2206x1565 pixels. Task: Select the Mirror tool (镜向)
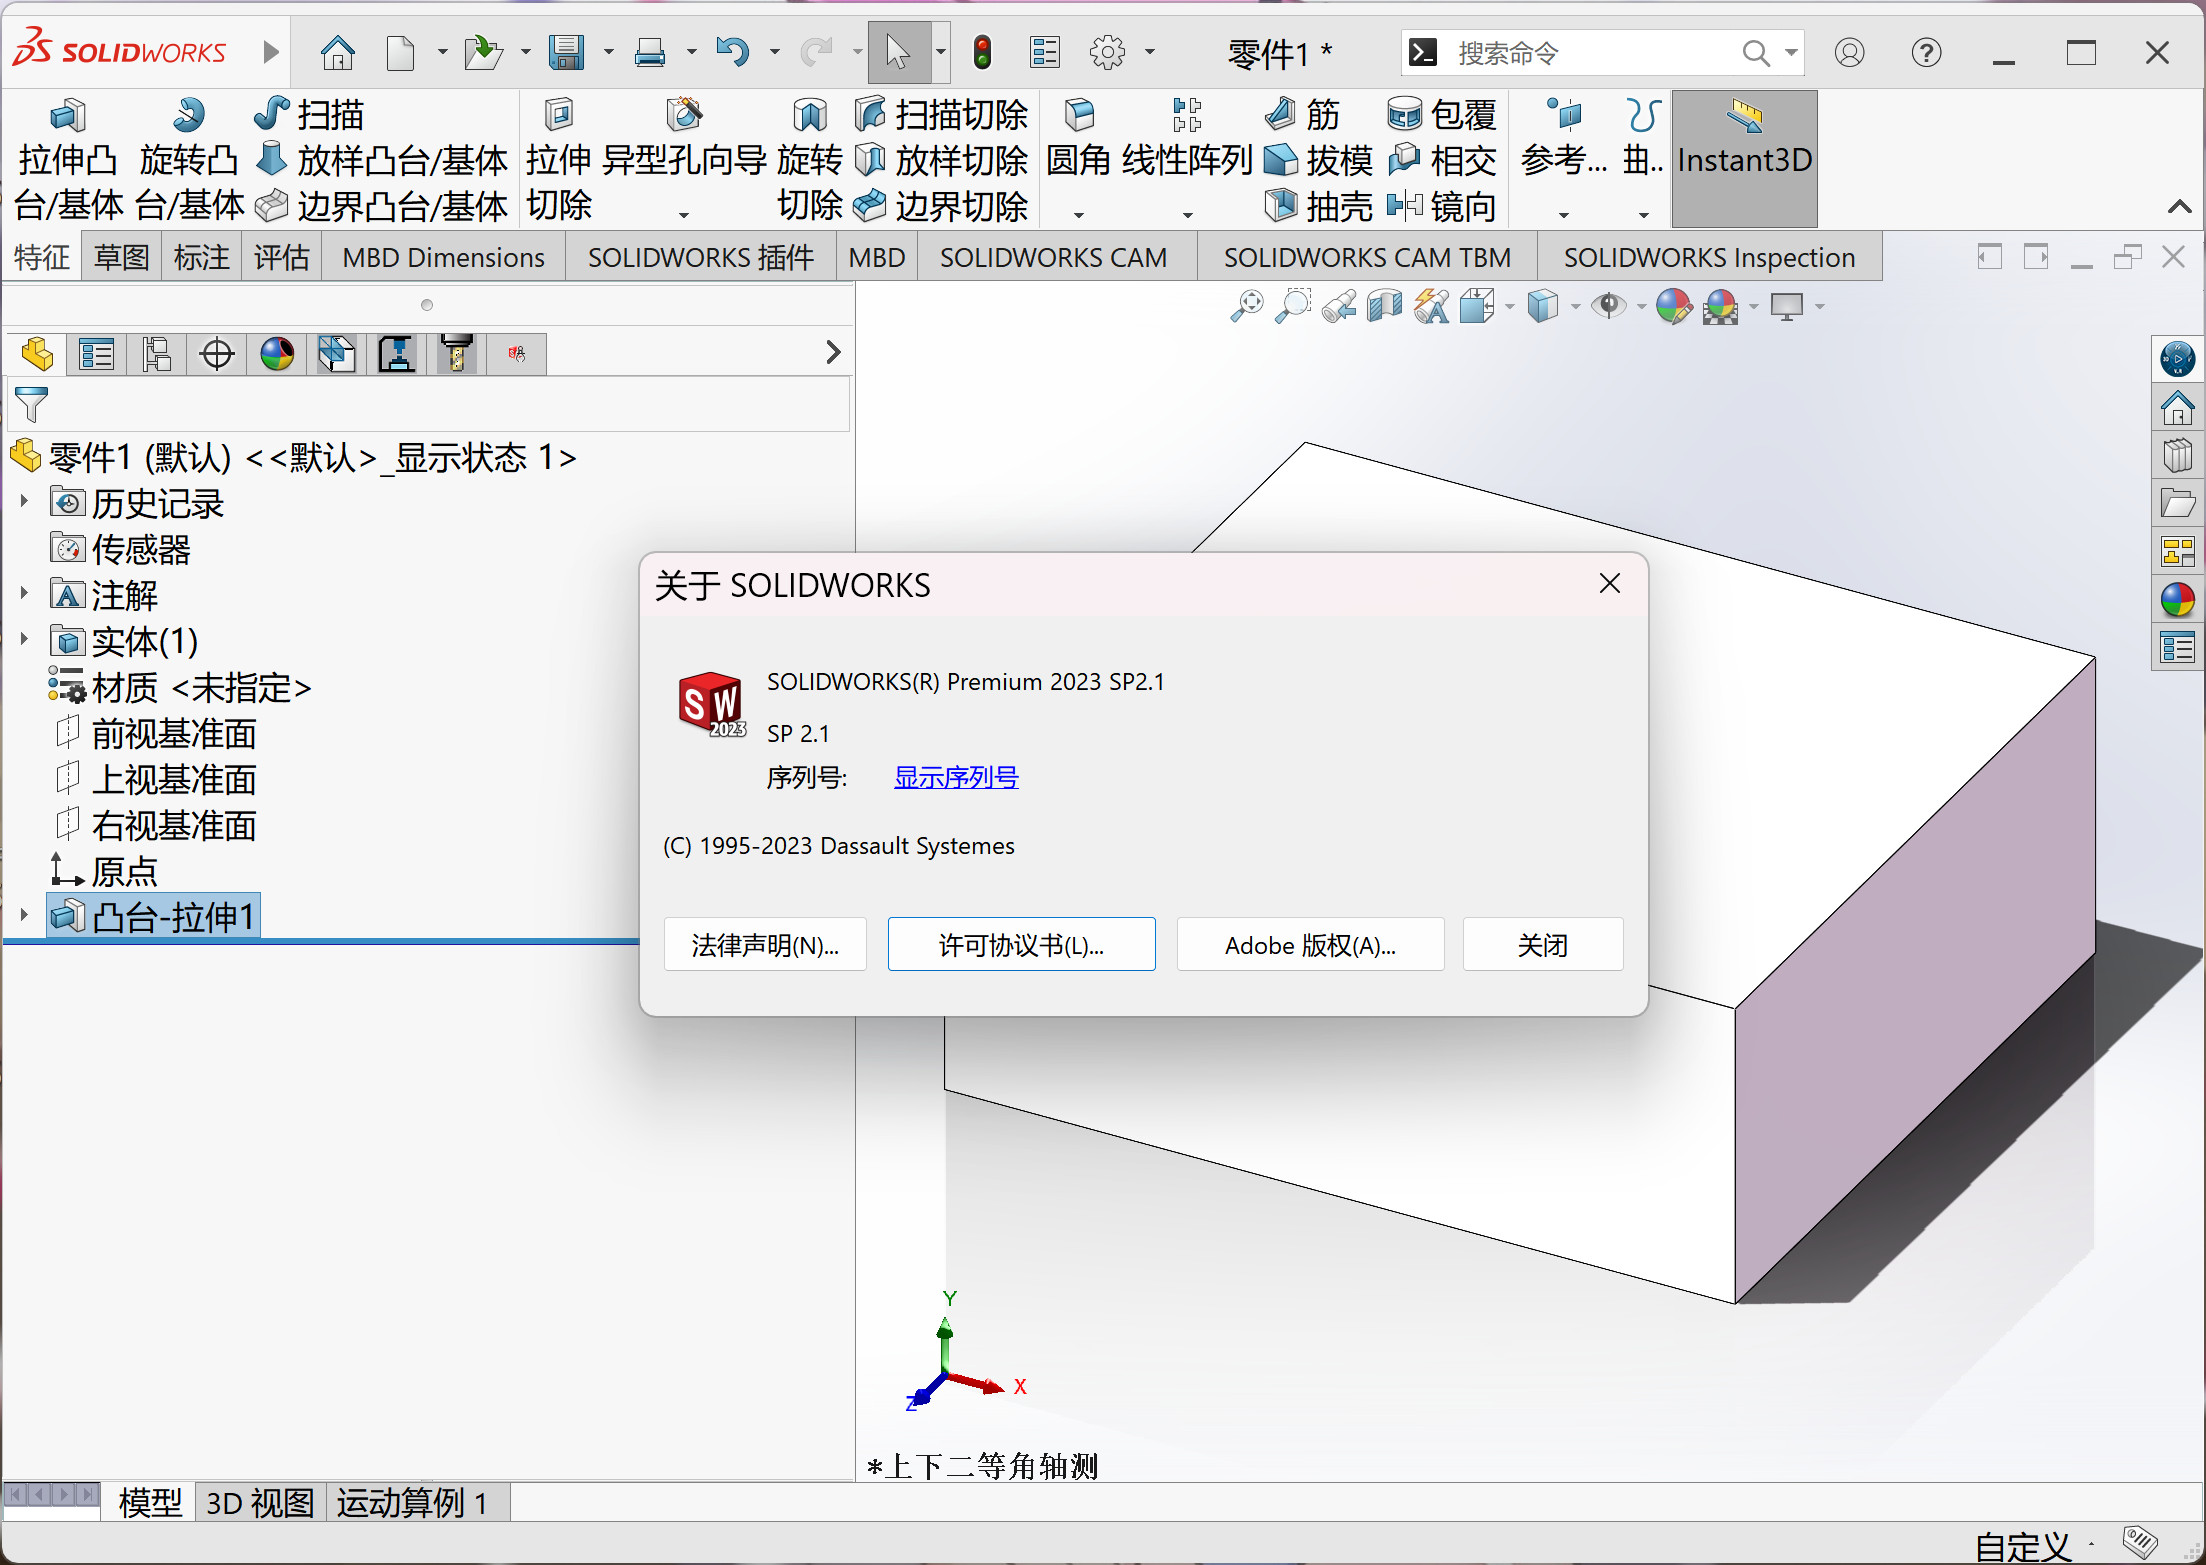click(x=1441, y=206)
